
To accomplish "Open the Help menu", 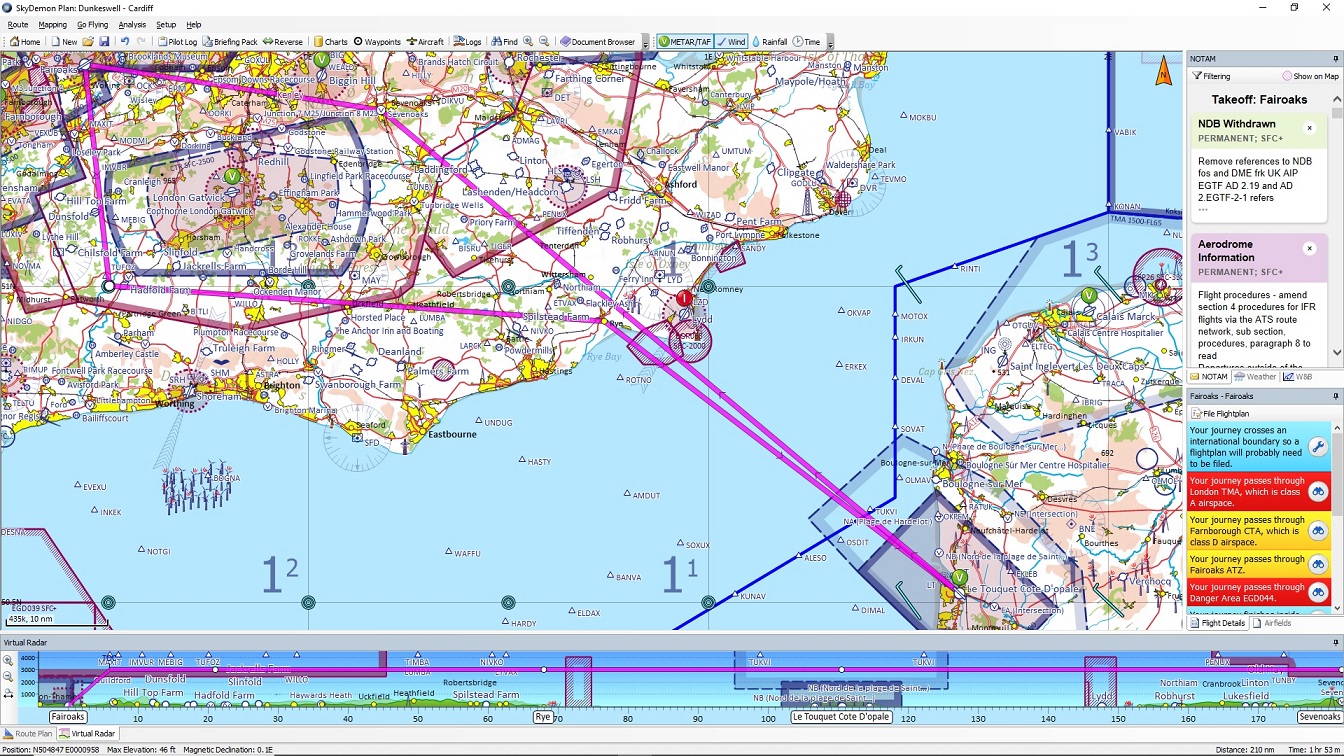I will point(194,25).
